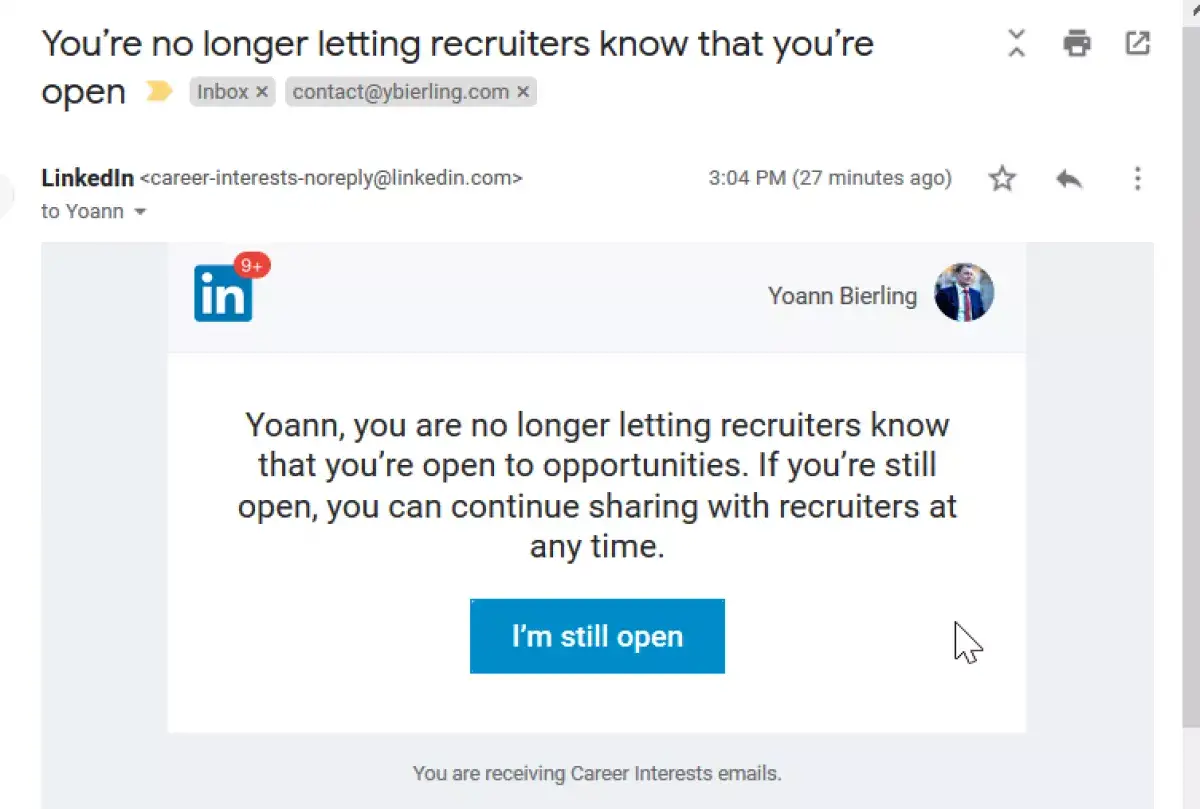Image resolution: width=1200 pixels, height=809 pixels.
Task: Show recipient details next to 'to Yoann'
Action: pyautogui.click(x=140, y=212)
